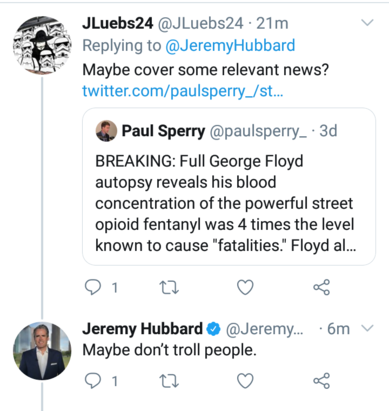Screen dimensions: 389x411
Task: Open the dropdown arrow on JLuebs24's tweet
Action: [367, 23]
